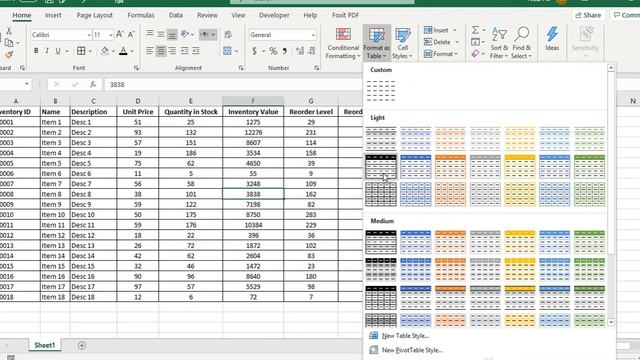Open the General number format dropdown

[x=313, y=35]
